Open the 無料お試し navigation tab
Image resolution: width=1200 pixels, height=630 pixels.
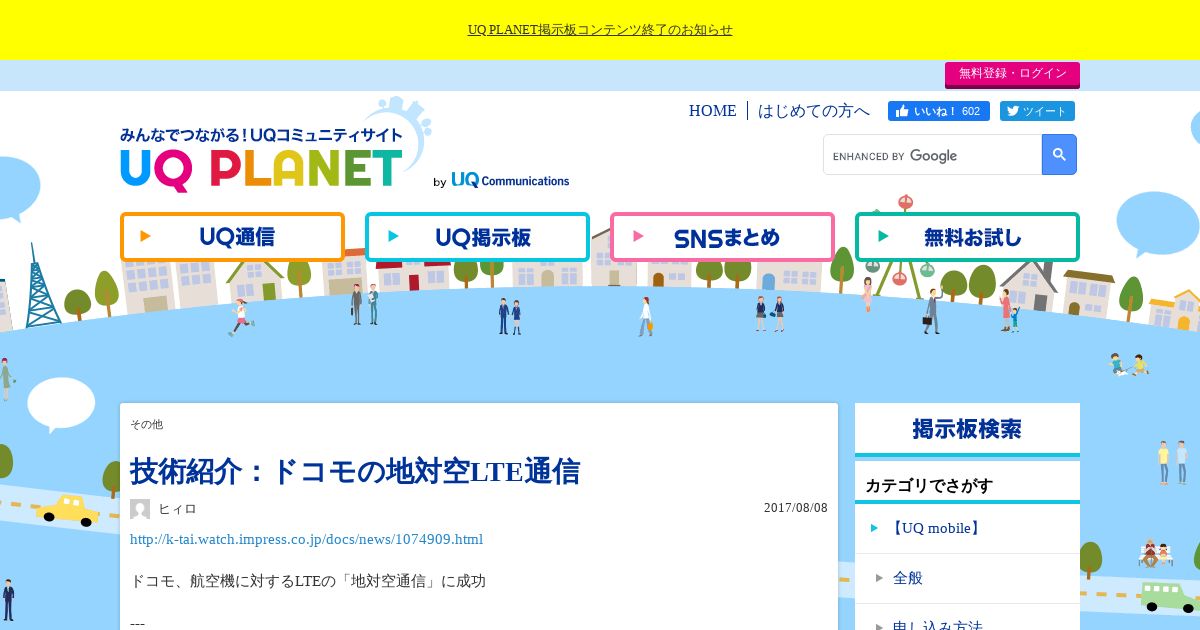pyautogui.click(x=967, y=237)
